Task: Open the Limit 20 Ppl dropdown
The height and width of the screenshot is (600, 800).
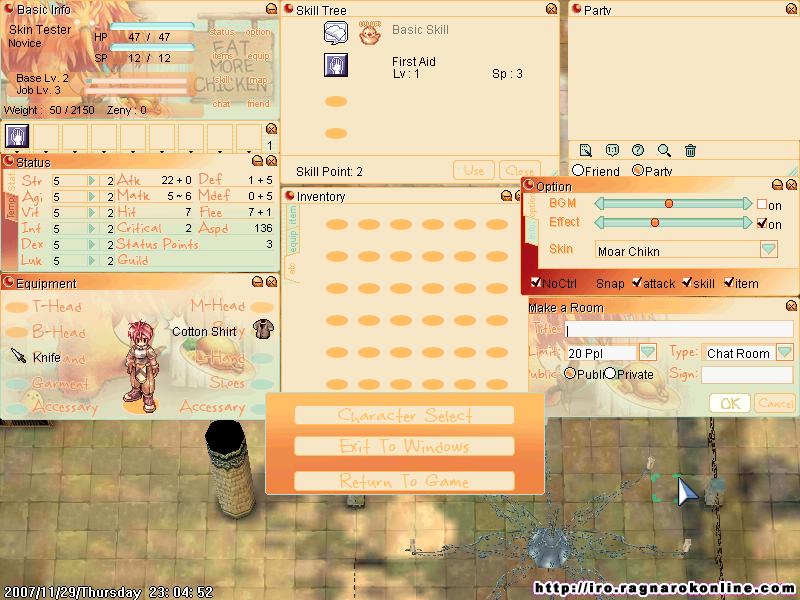Action: tap(647, 353)
